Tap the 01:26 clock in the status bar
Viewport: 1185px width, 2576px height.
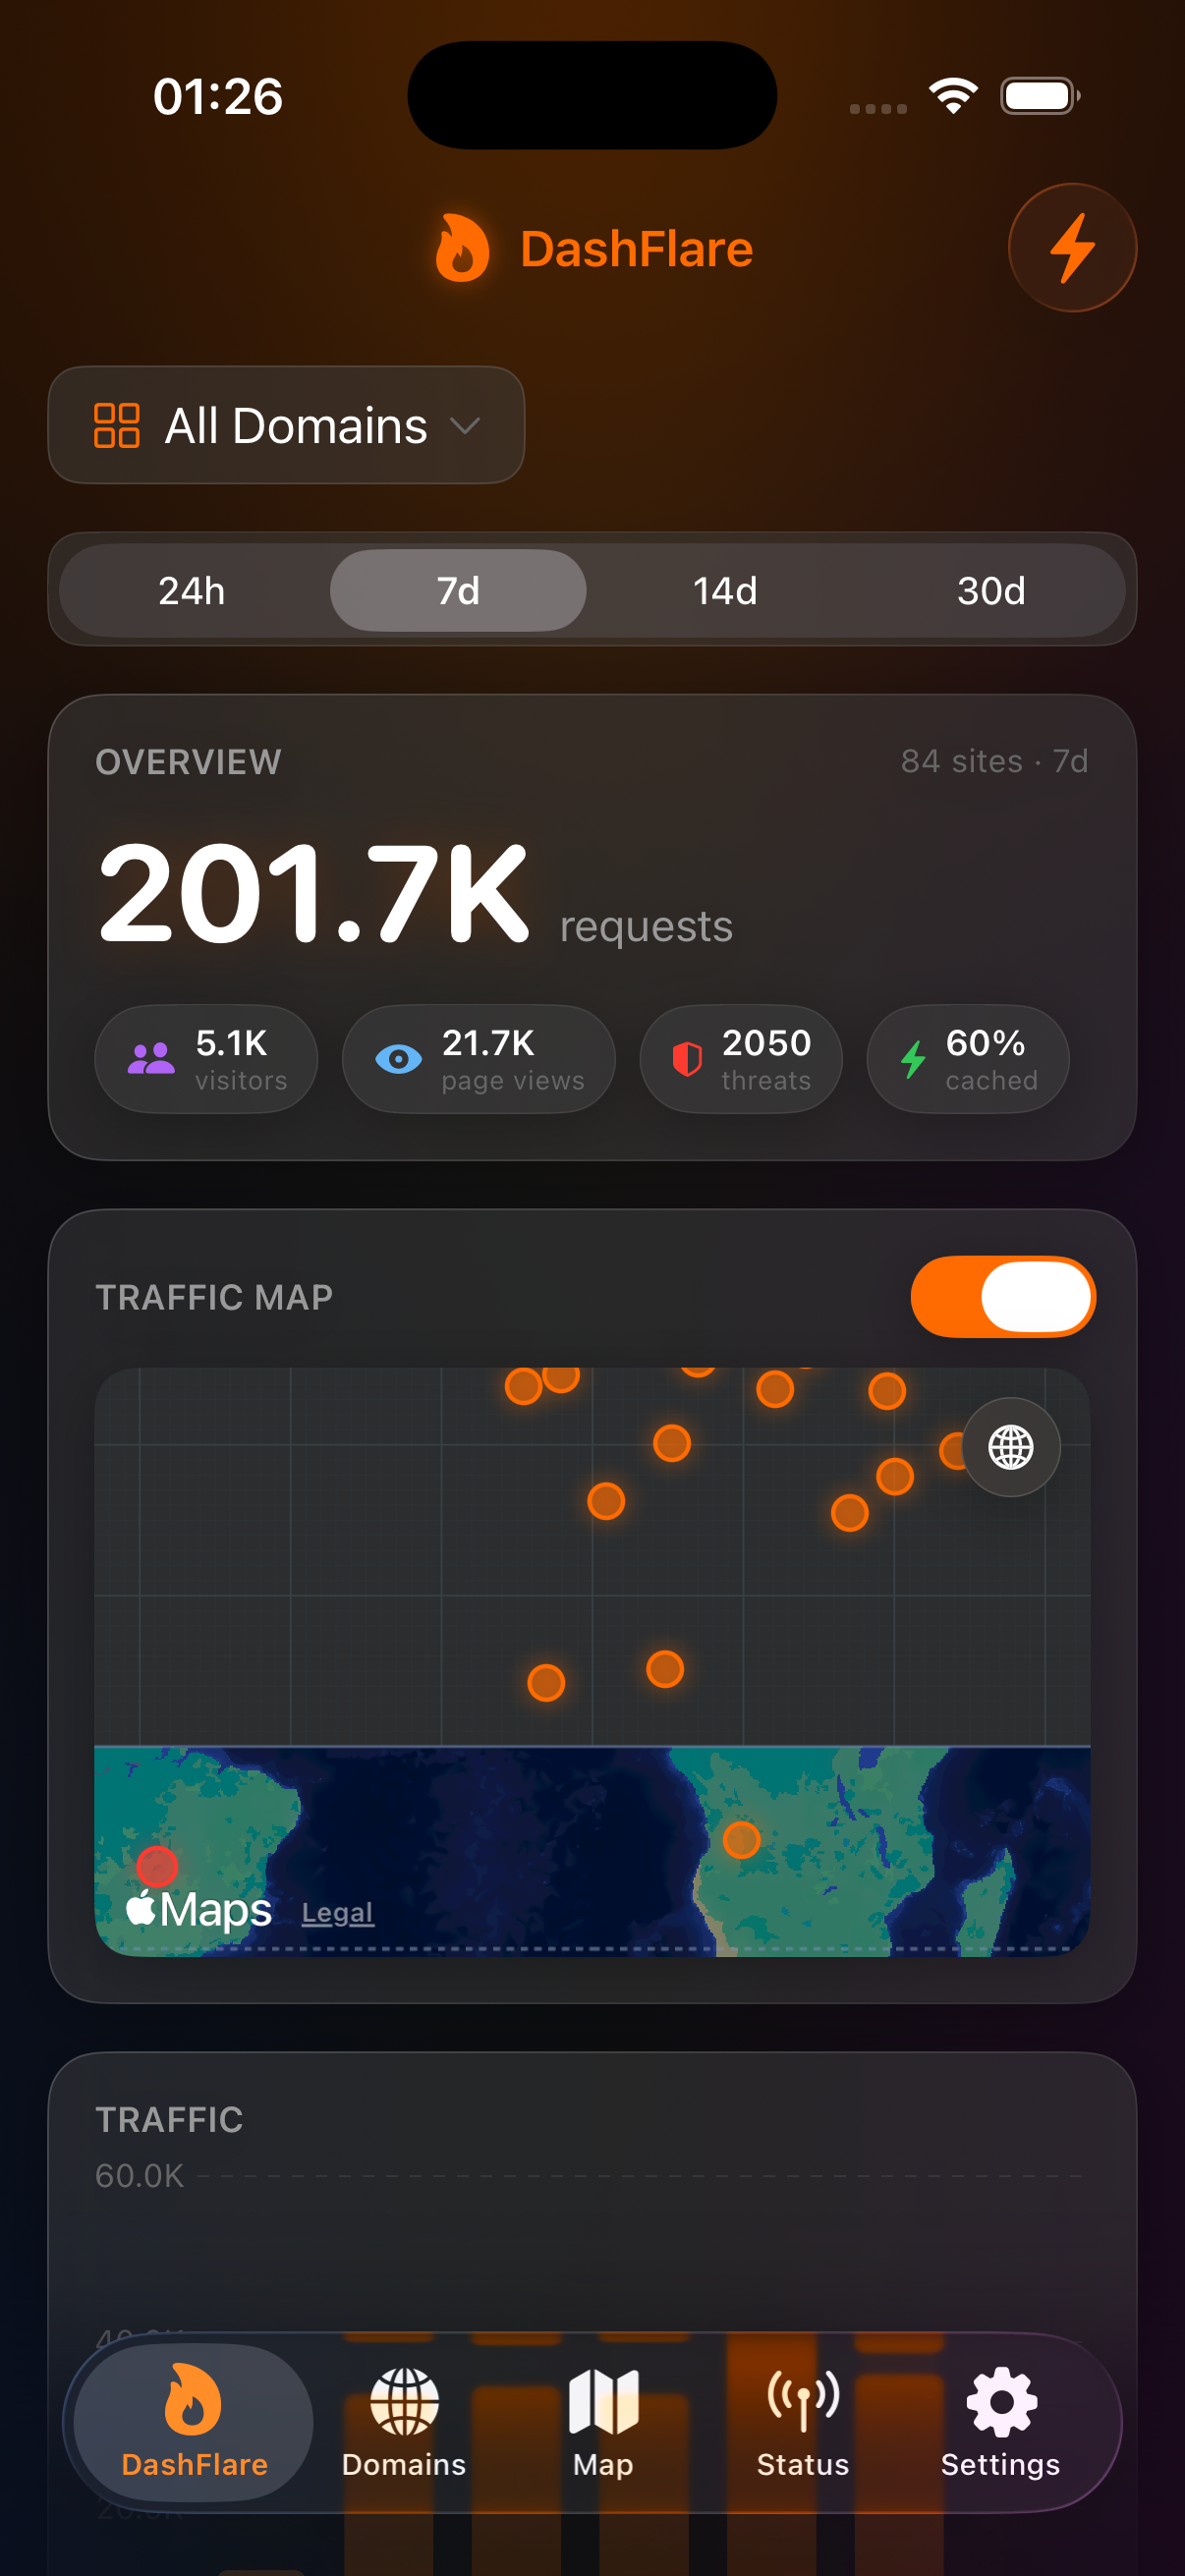[x=218, y=96]
